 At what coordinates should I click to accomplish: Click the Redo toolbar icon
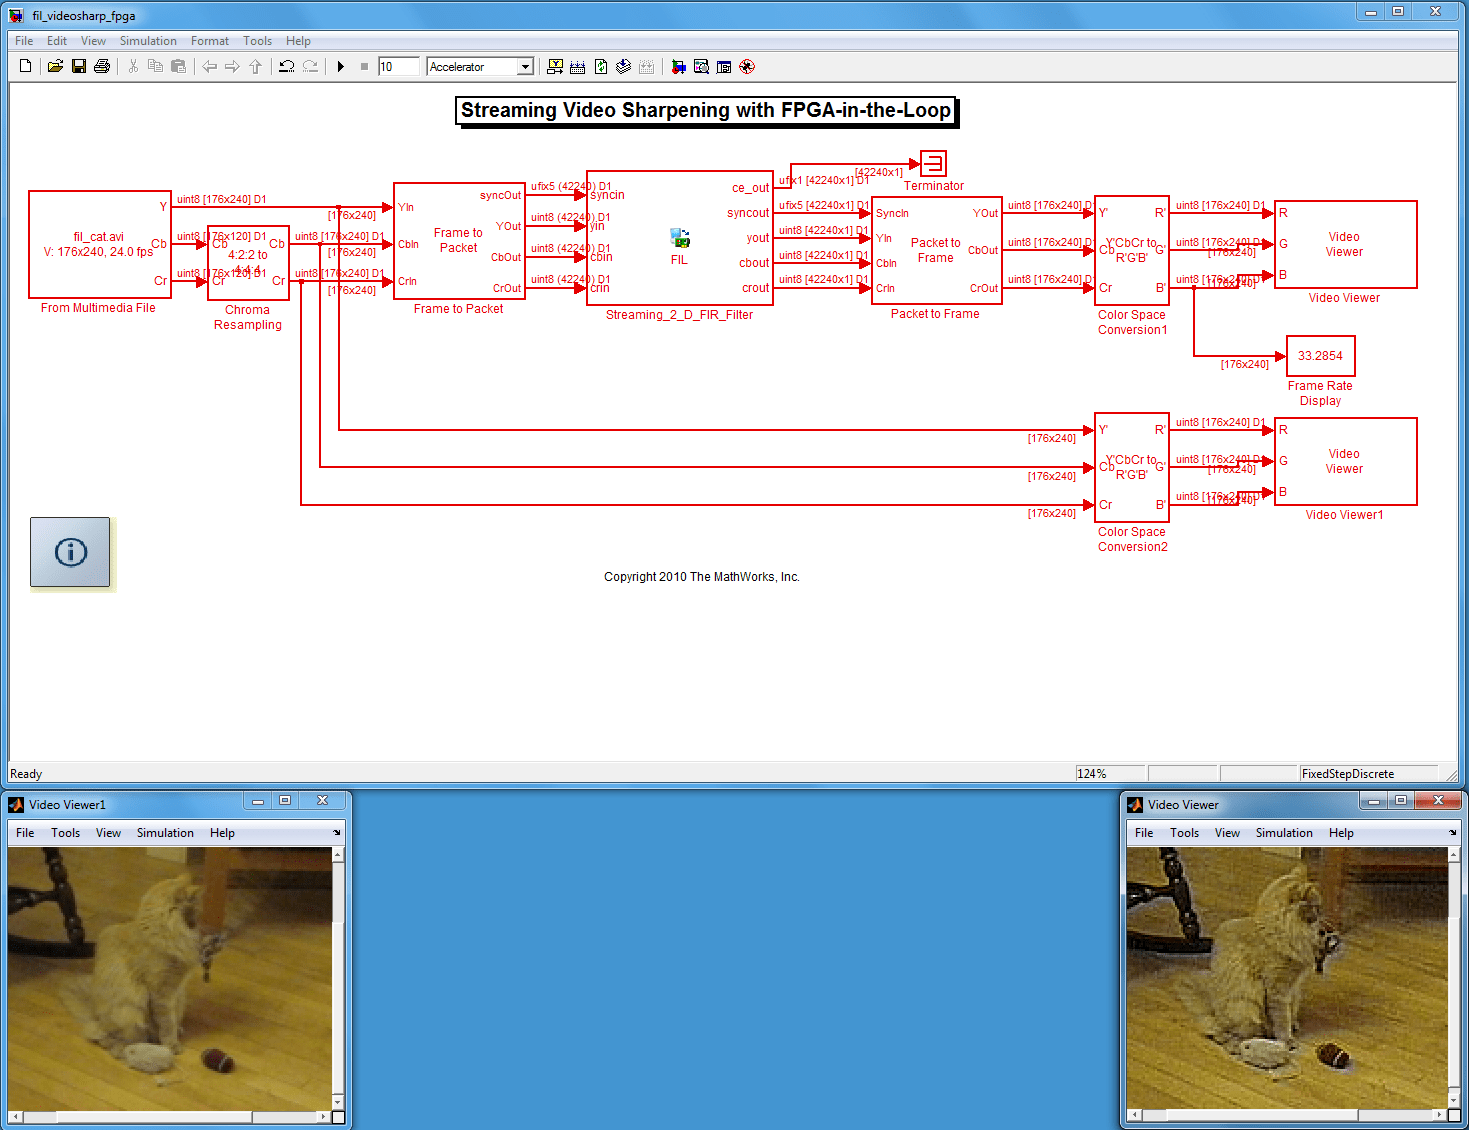(x=310, y=67)
